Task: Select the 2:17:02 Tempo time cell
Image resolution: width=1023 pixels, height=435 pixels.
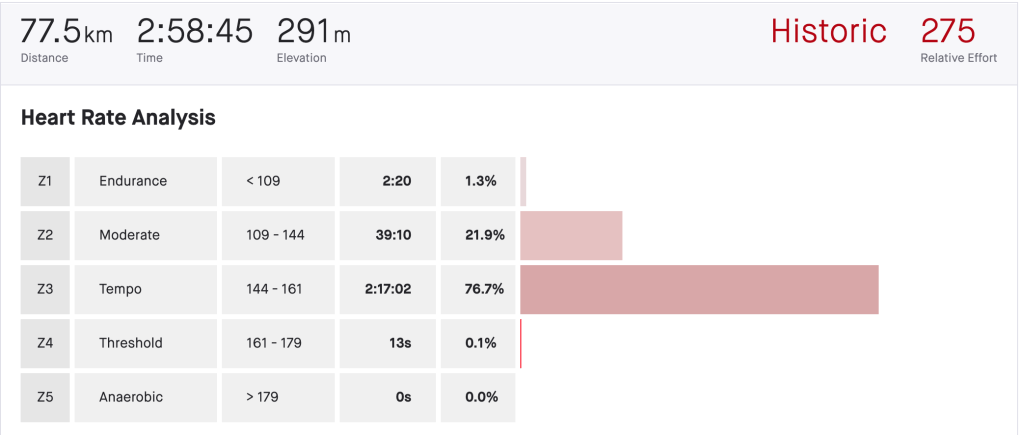Action: click(388, 289)
